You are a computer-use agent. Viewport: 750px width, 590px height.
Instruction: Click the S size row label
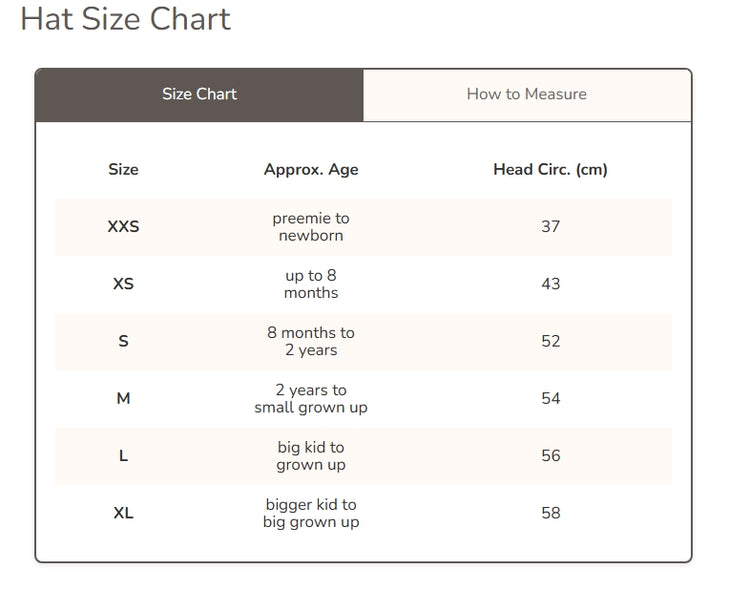[123, 341]
